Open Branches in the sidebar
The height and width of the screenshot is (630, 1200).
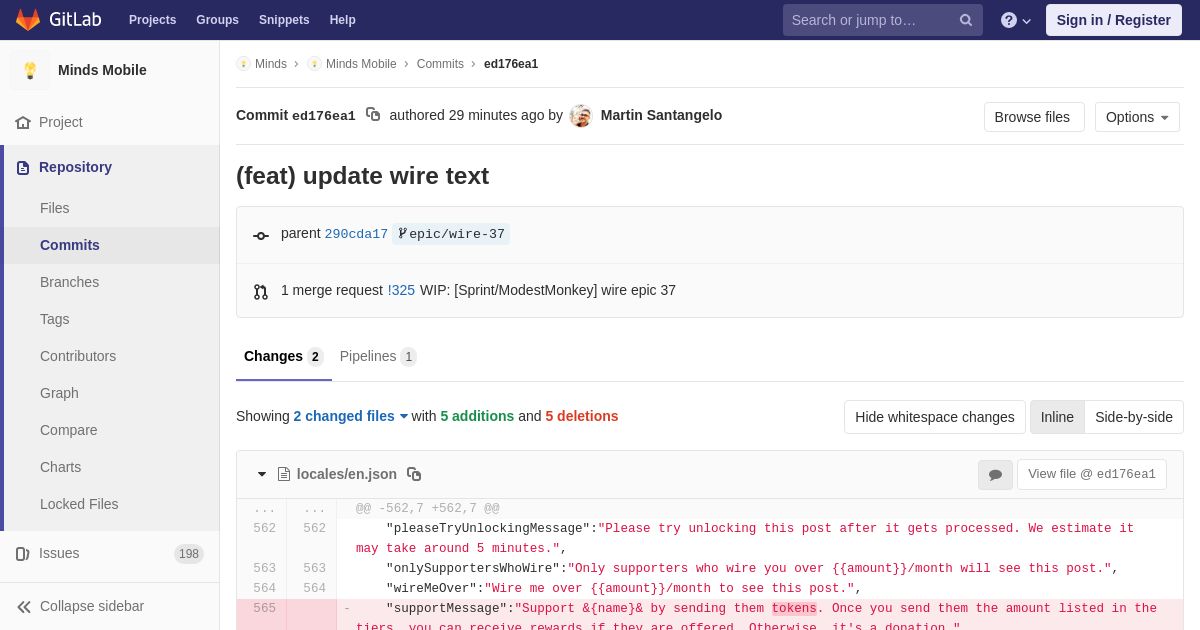pos(112,282)
